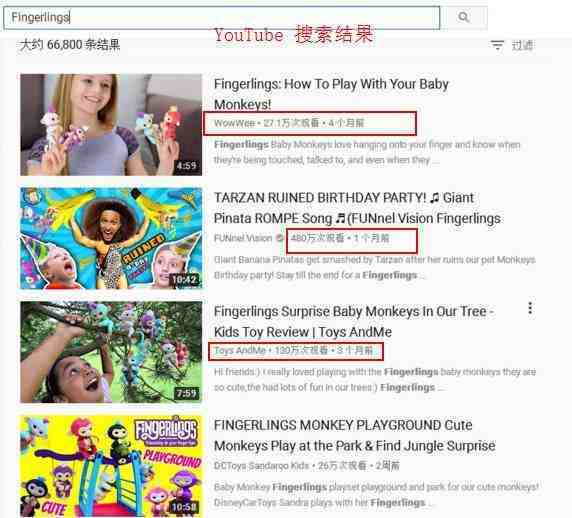
Task: Visit the WowWee channel link
Action: tap(234, 123)
